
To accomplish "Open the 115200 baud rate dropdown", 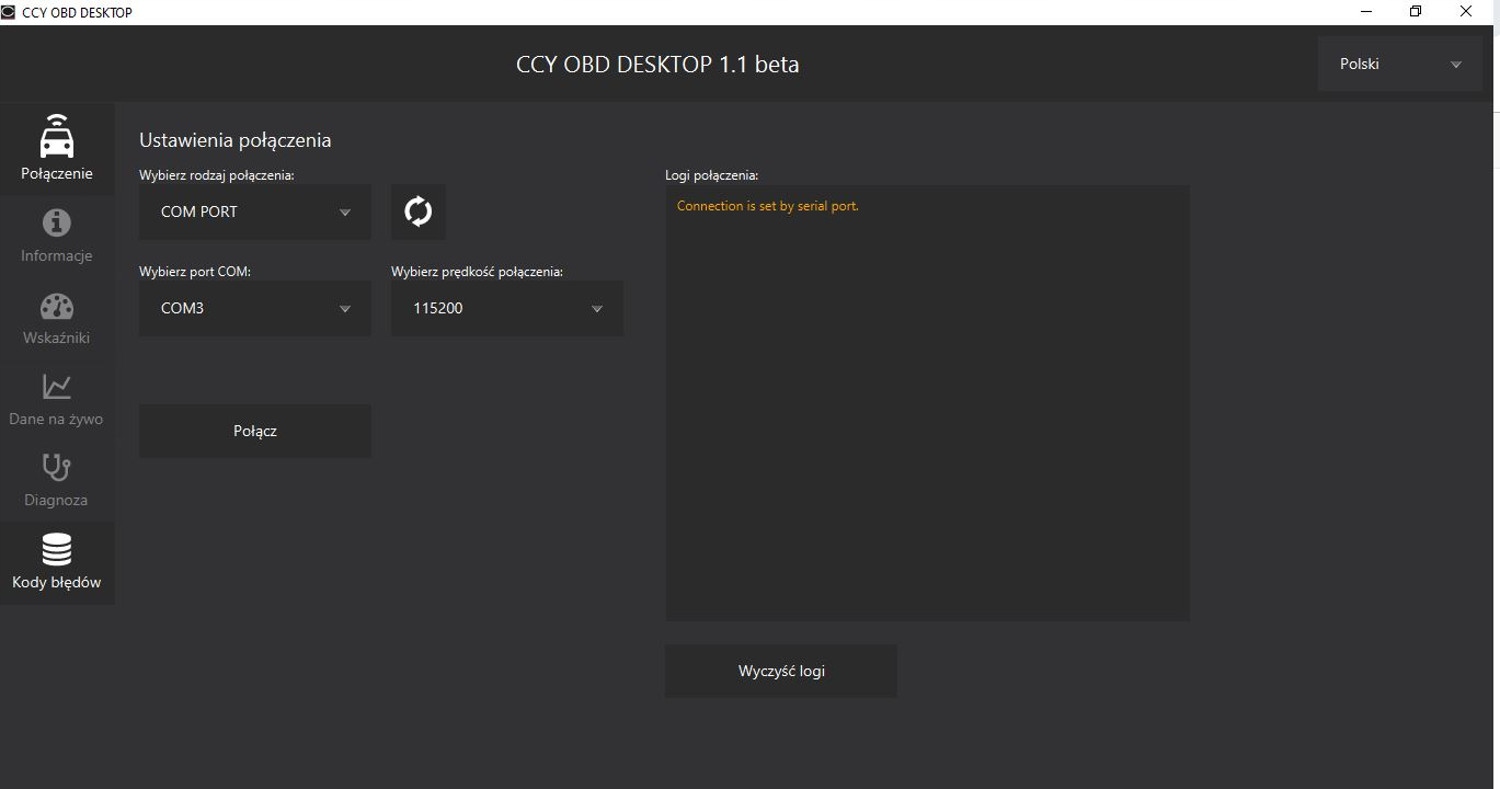I will [507, 308].
